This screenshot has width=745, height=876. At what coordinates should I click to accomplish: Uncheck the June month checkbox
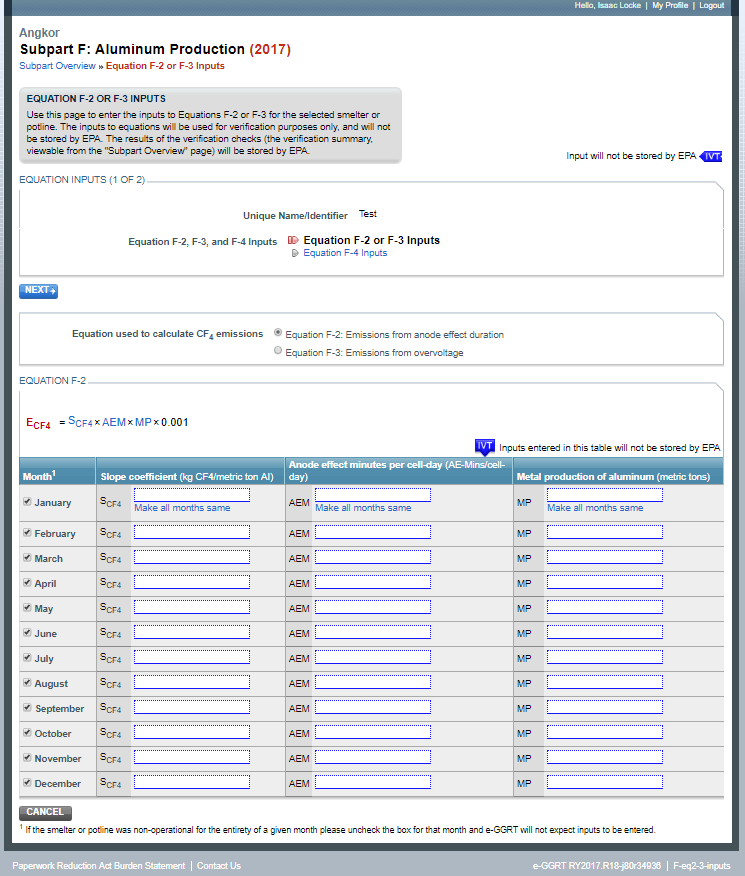pyautogui.click(x=27, y=632)
